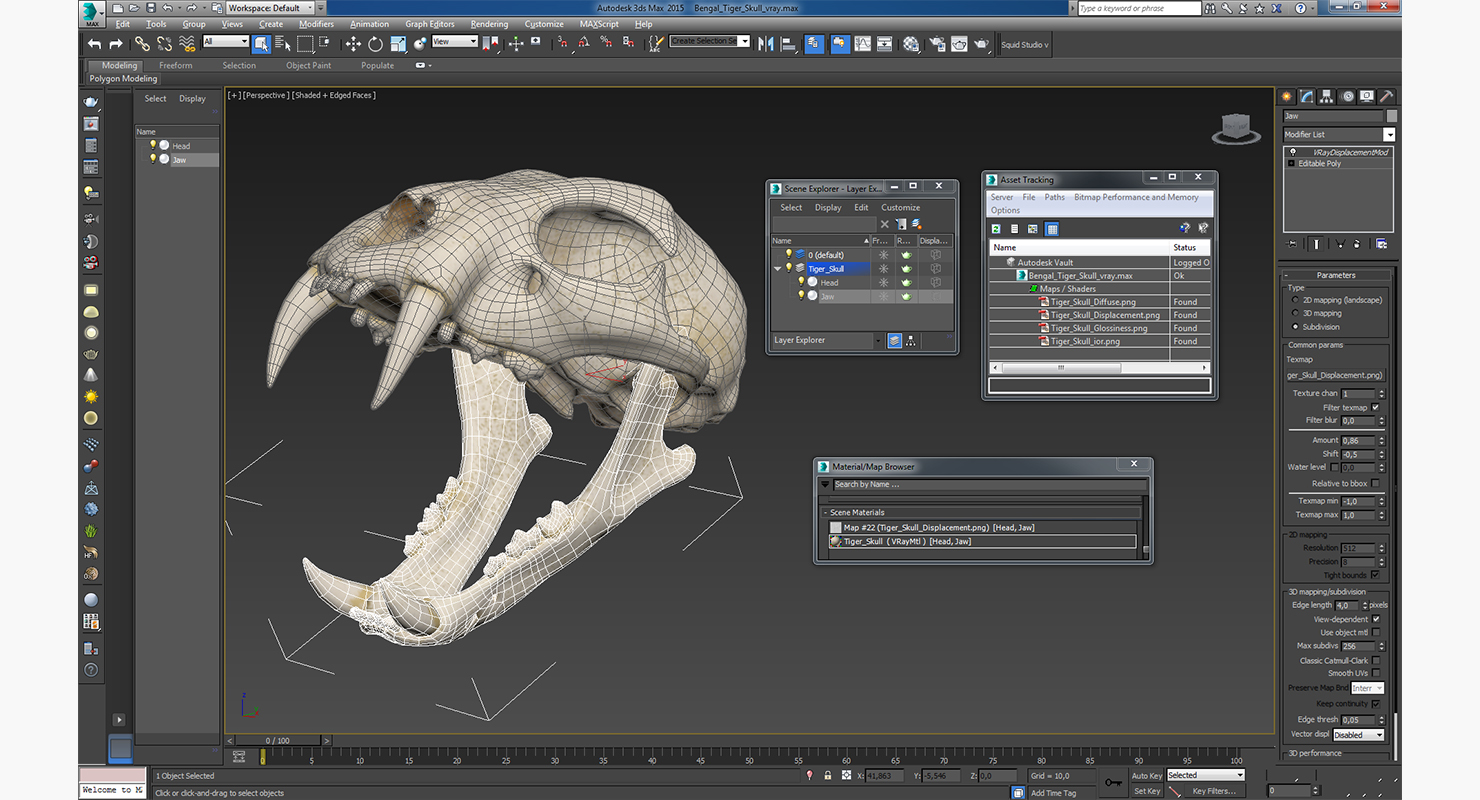Screen dimensions: 1480x800
Task: Toggle the Filter texmap checkbox
Action: tap(1376, 407)
